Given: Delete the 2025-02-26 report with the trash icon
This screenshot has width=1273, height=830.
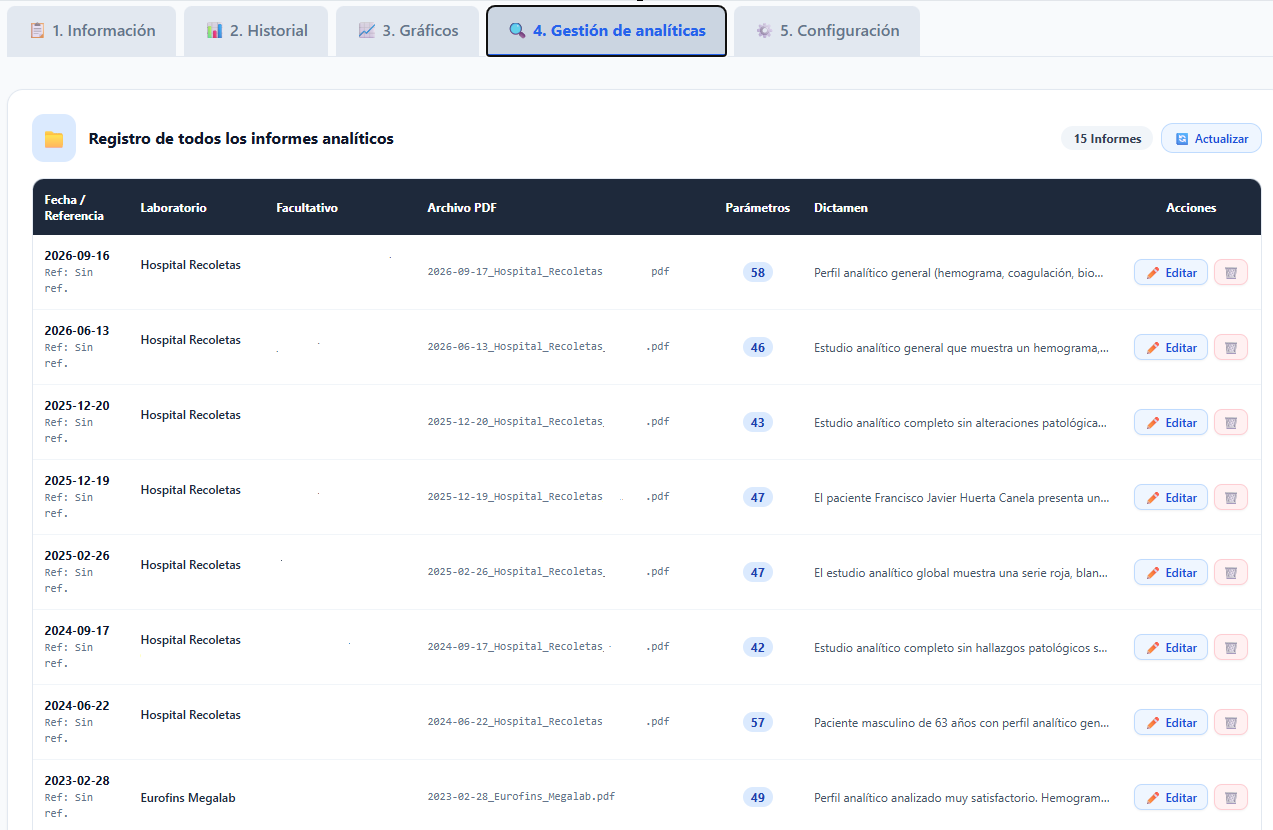Looking at the screenshot, I should tap(1231, 573).
